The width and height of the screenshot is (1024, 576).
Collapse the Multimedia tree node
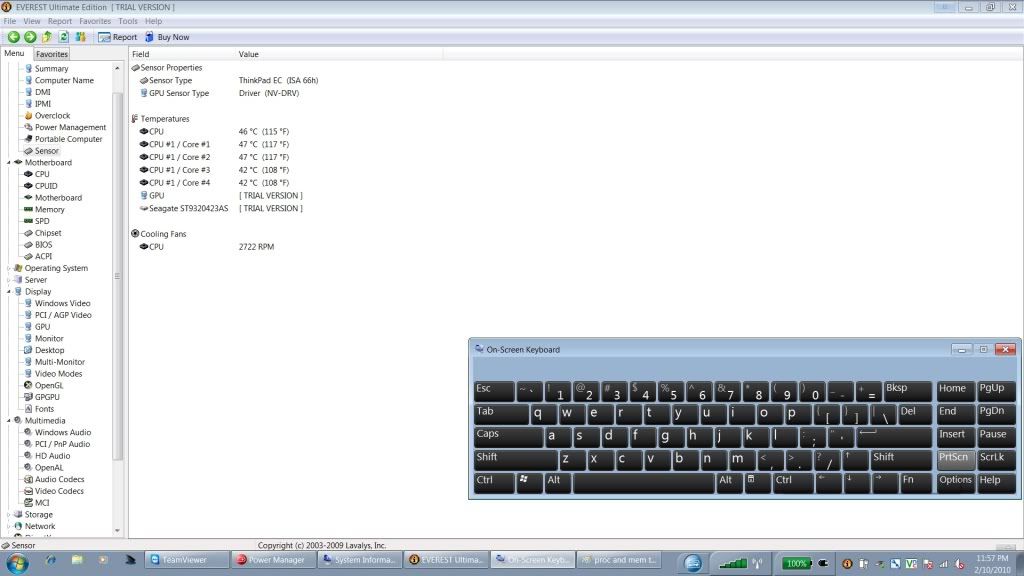(x=9, y=421)
